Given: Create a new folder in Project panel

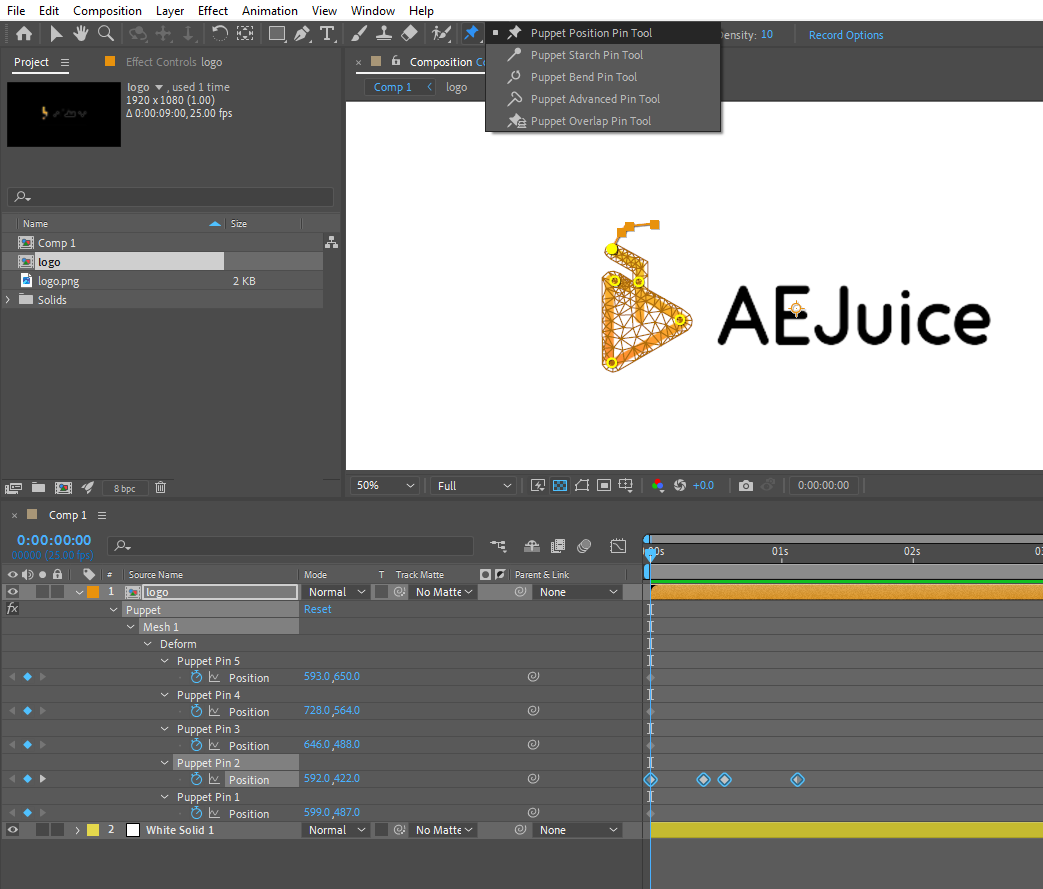Looking at the screenshot, I should 39,488.
